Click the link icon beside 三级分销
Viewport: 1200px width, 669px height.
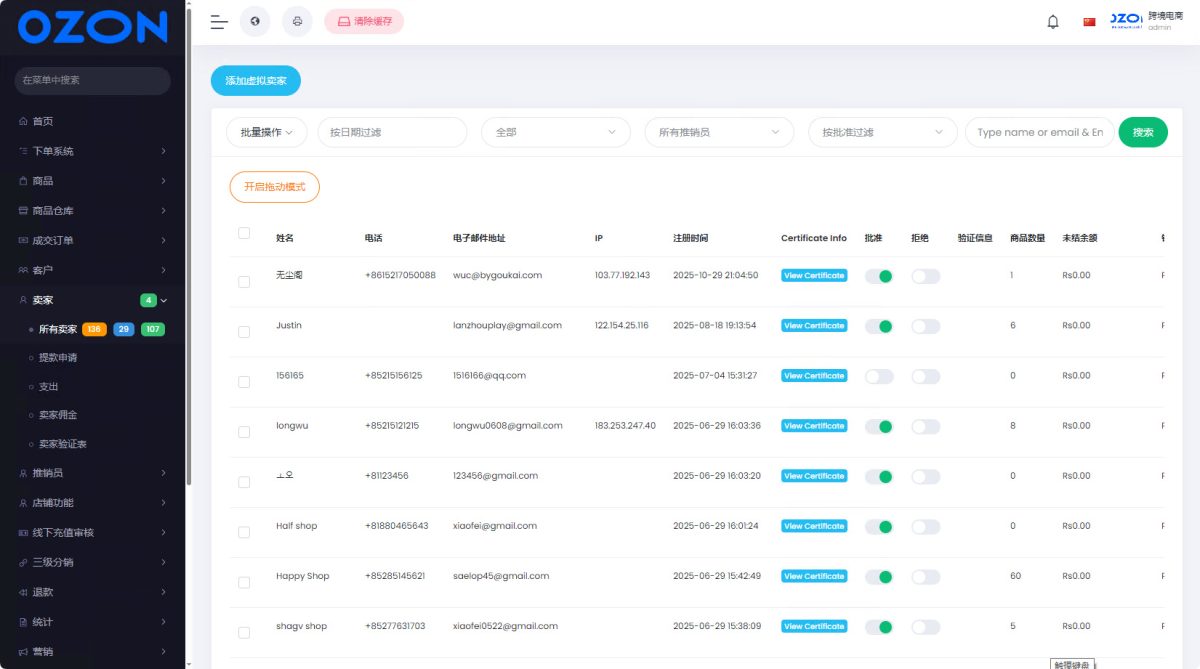(x=23, y=562)
